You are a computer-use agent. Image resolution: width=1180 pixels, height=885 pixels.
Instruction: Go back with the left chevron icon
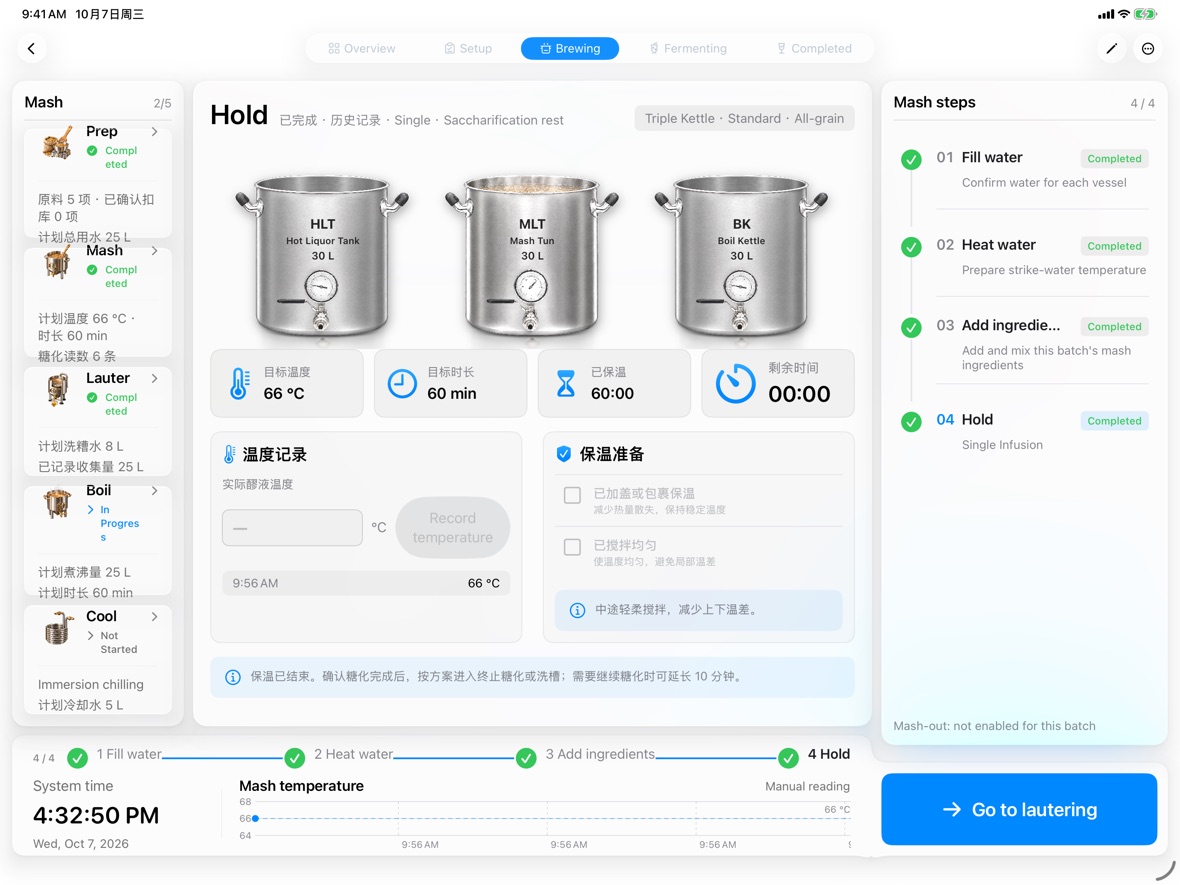[31, 48]
